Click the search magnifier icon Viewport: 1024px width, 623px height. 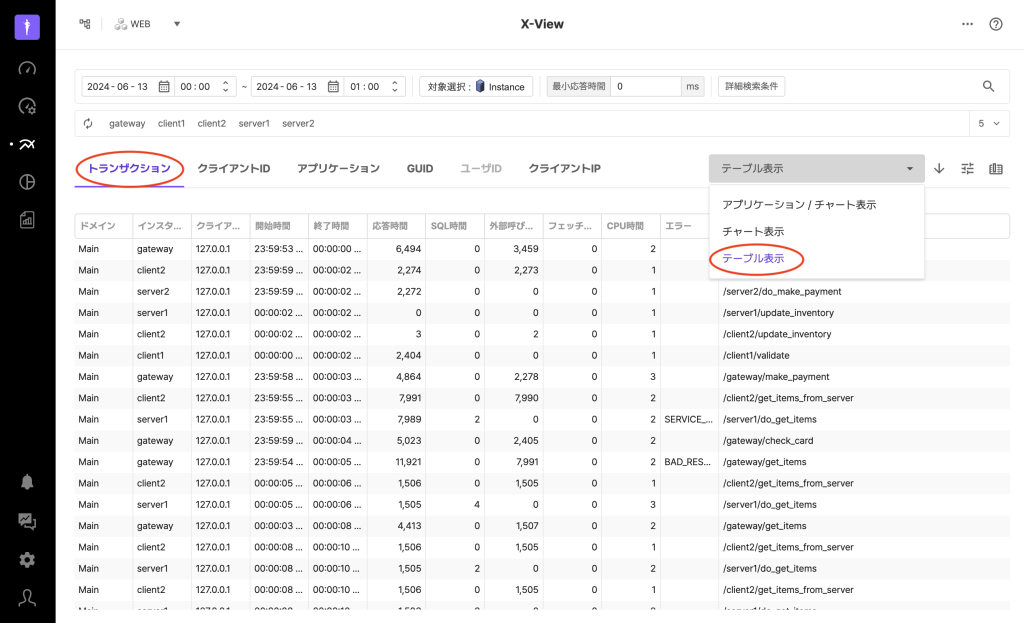point(988,87)
